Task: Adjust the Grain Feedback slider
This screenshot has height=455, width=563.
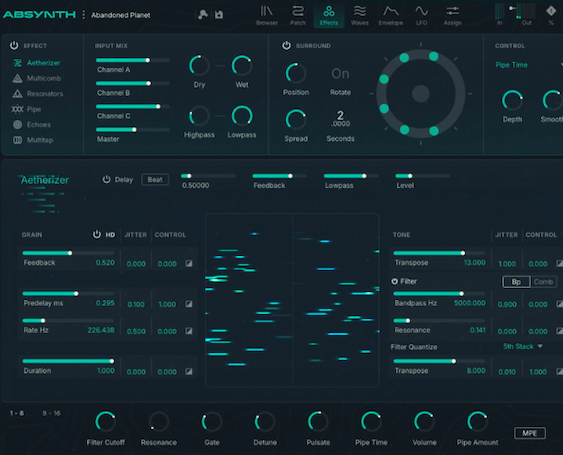Action: tap(68, 253)
